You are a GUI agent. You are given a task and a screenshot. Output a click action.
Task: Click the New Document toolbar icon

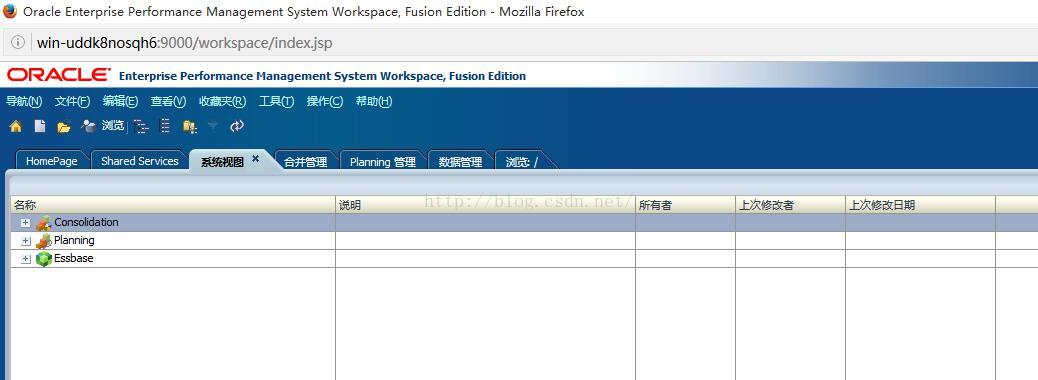click(40, 126)
